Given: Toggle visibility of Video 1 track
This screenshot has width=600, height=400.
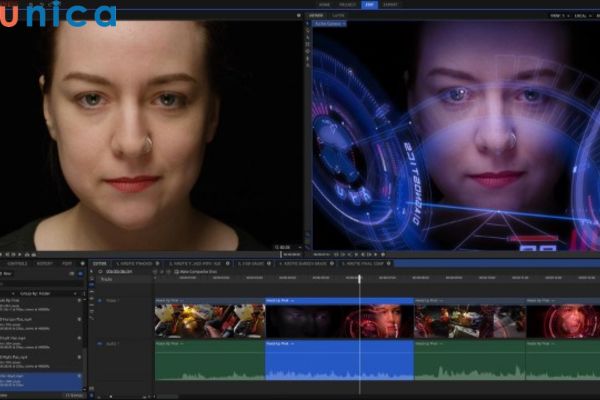Looking at the screenshot, I should (x=101, y=300).
